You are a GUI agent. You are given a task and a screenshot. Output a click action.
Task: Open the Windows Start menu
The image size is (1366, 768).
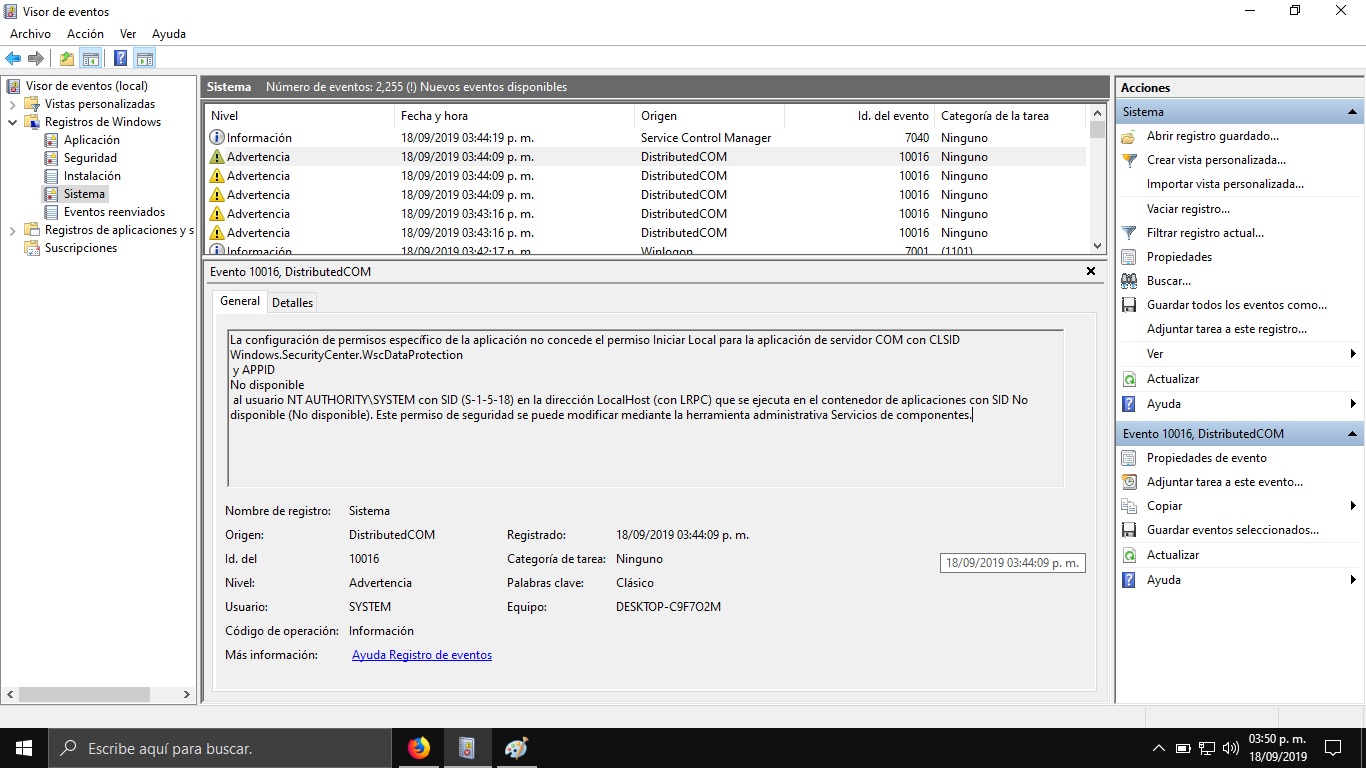point(24,748)
